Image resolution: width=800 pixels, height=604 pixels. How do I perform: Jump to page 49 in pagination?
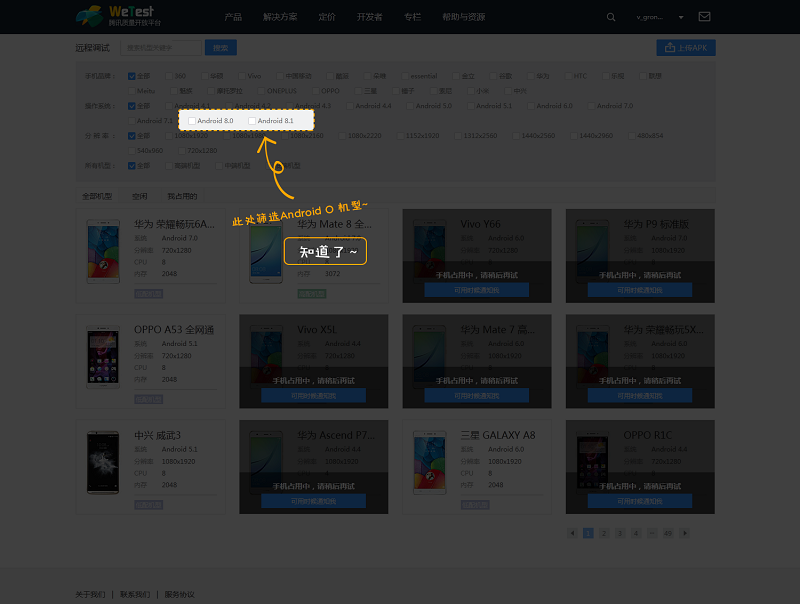pyautogui.click(x=668, y=533)
